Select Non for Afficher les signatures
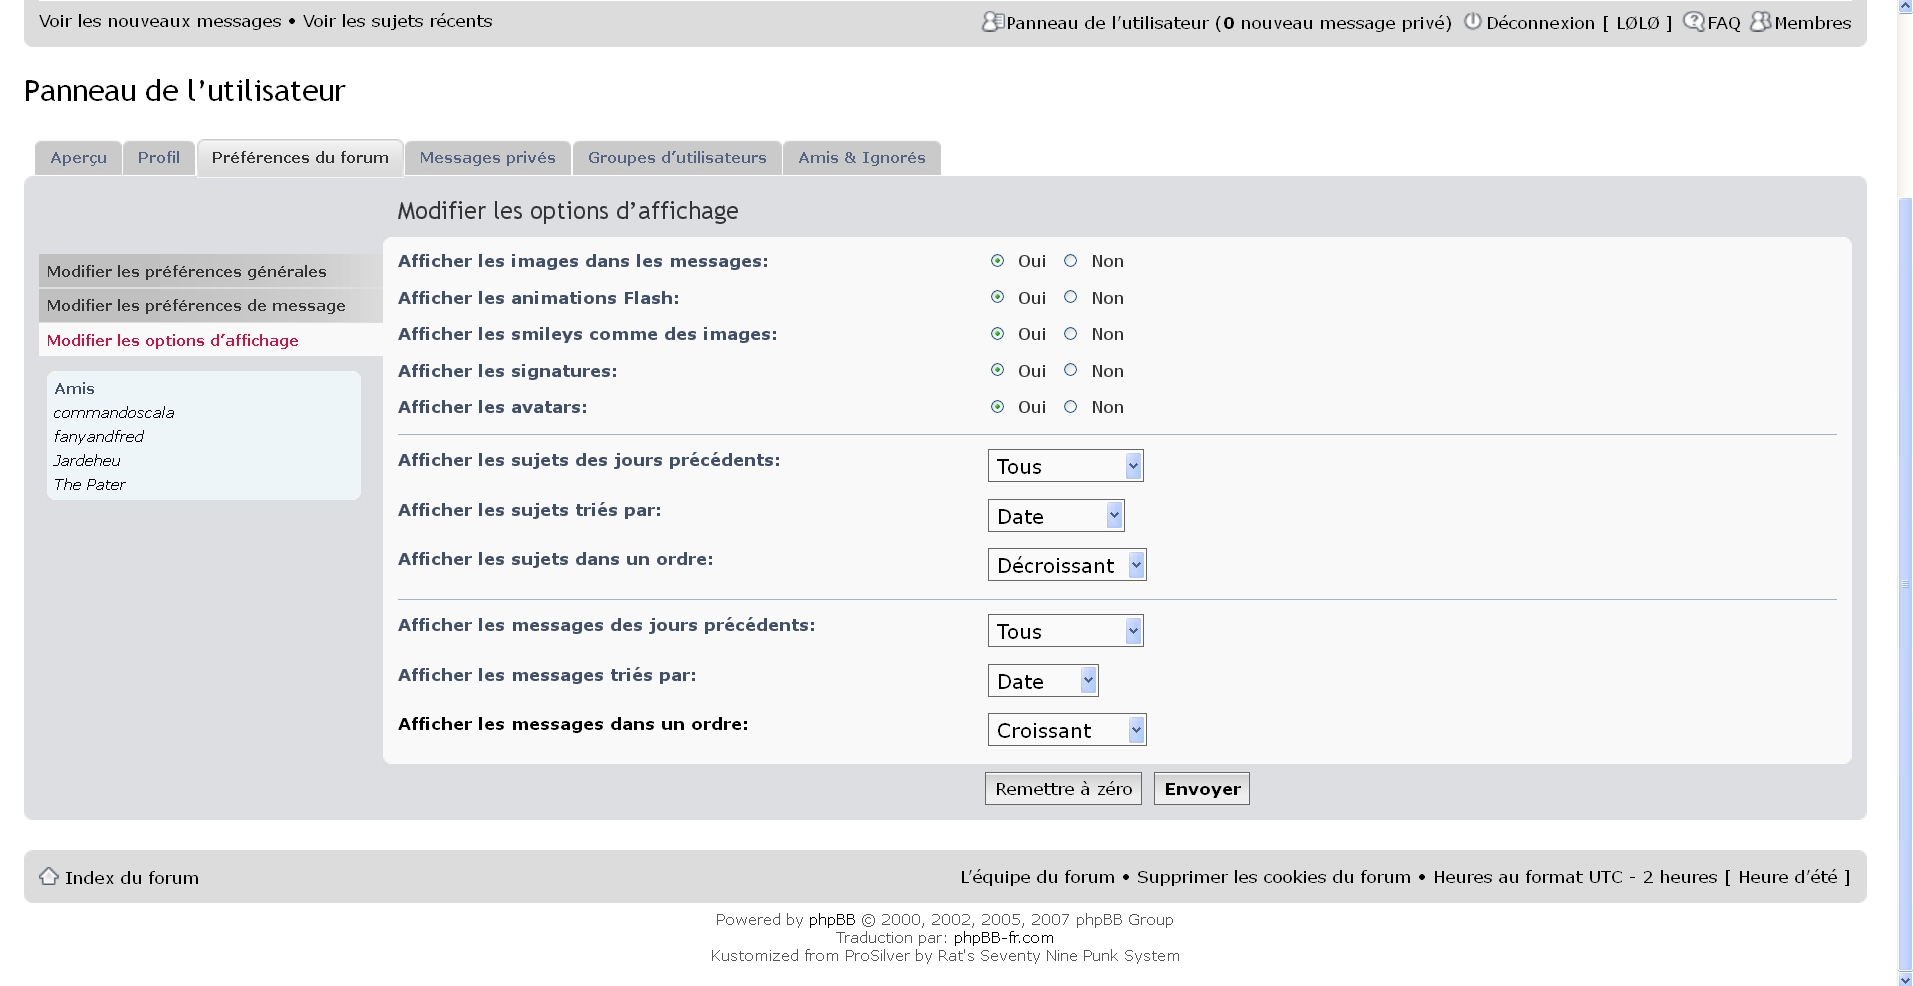Image resolution: width=1913 pixels, height=986 pixels. (1070, 371)
